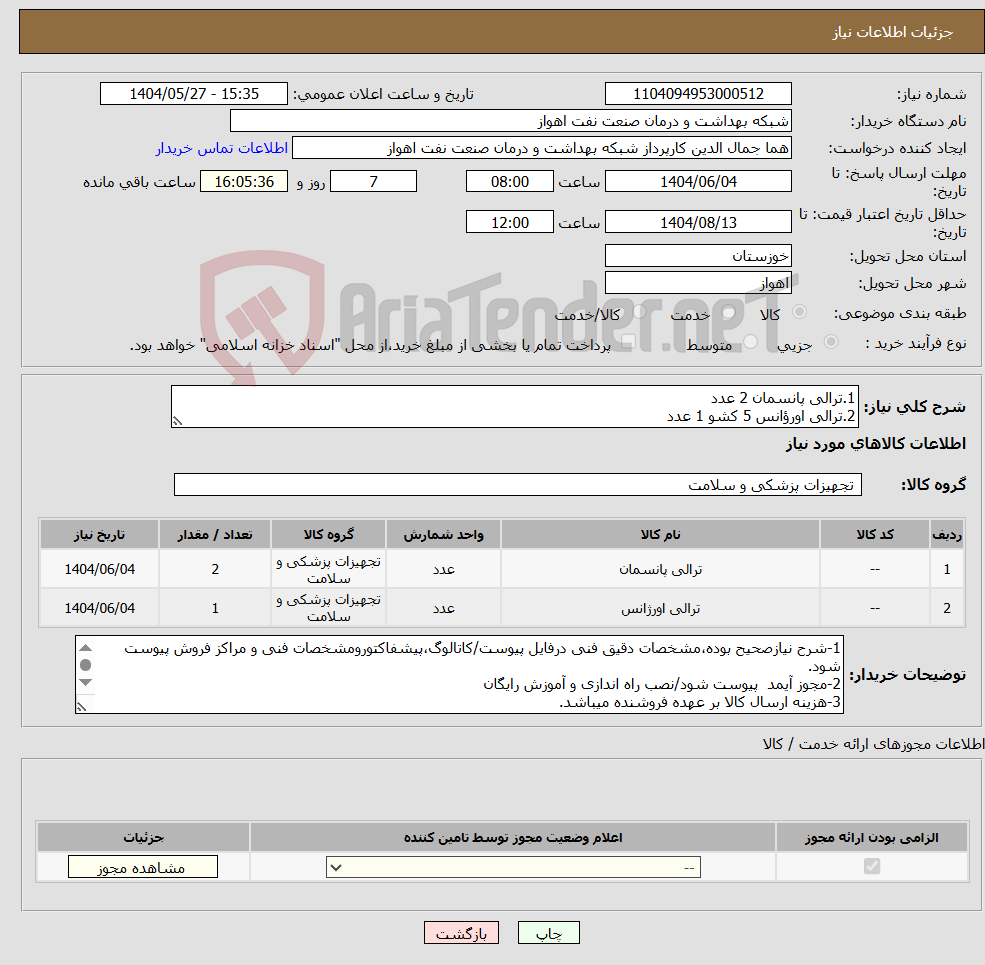
Task: Click the تعداد / مقدار column header
Action: pos(215,534)
